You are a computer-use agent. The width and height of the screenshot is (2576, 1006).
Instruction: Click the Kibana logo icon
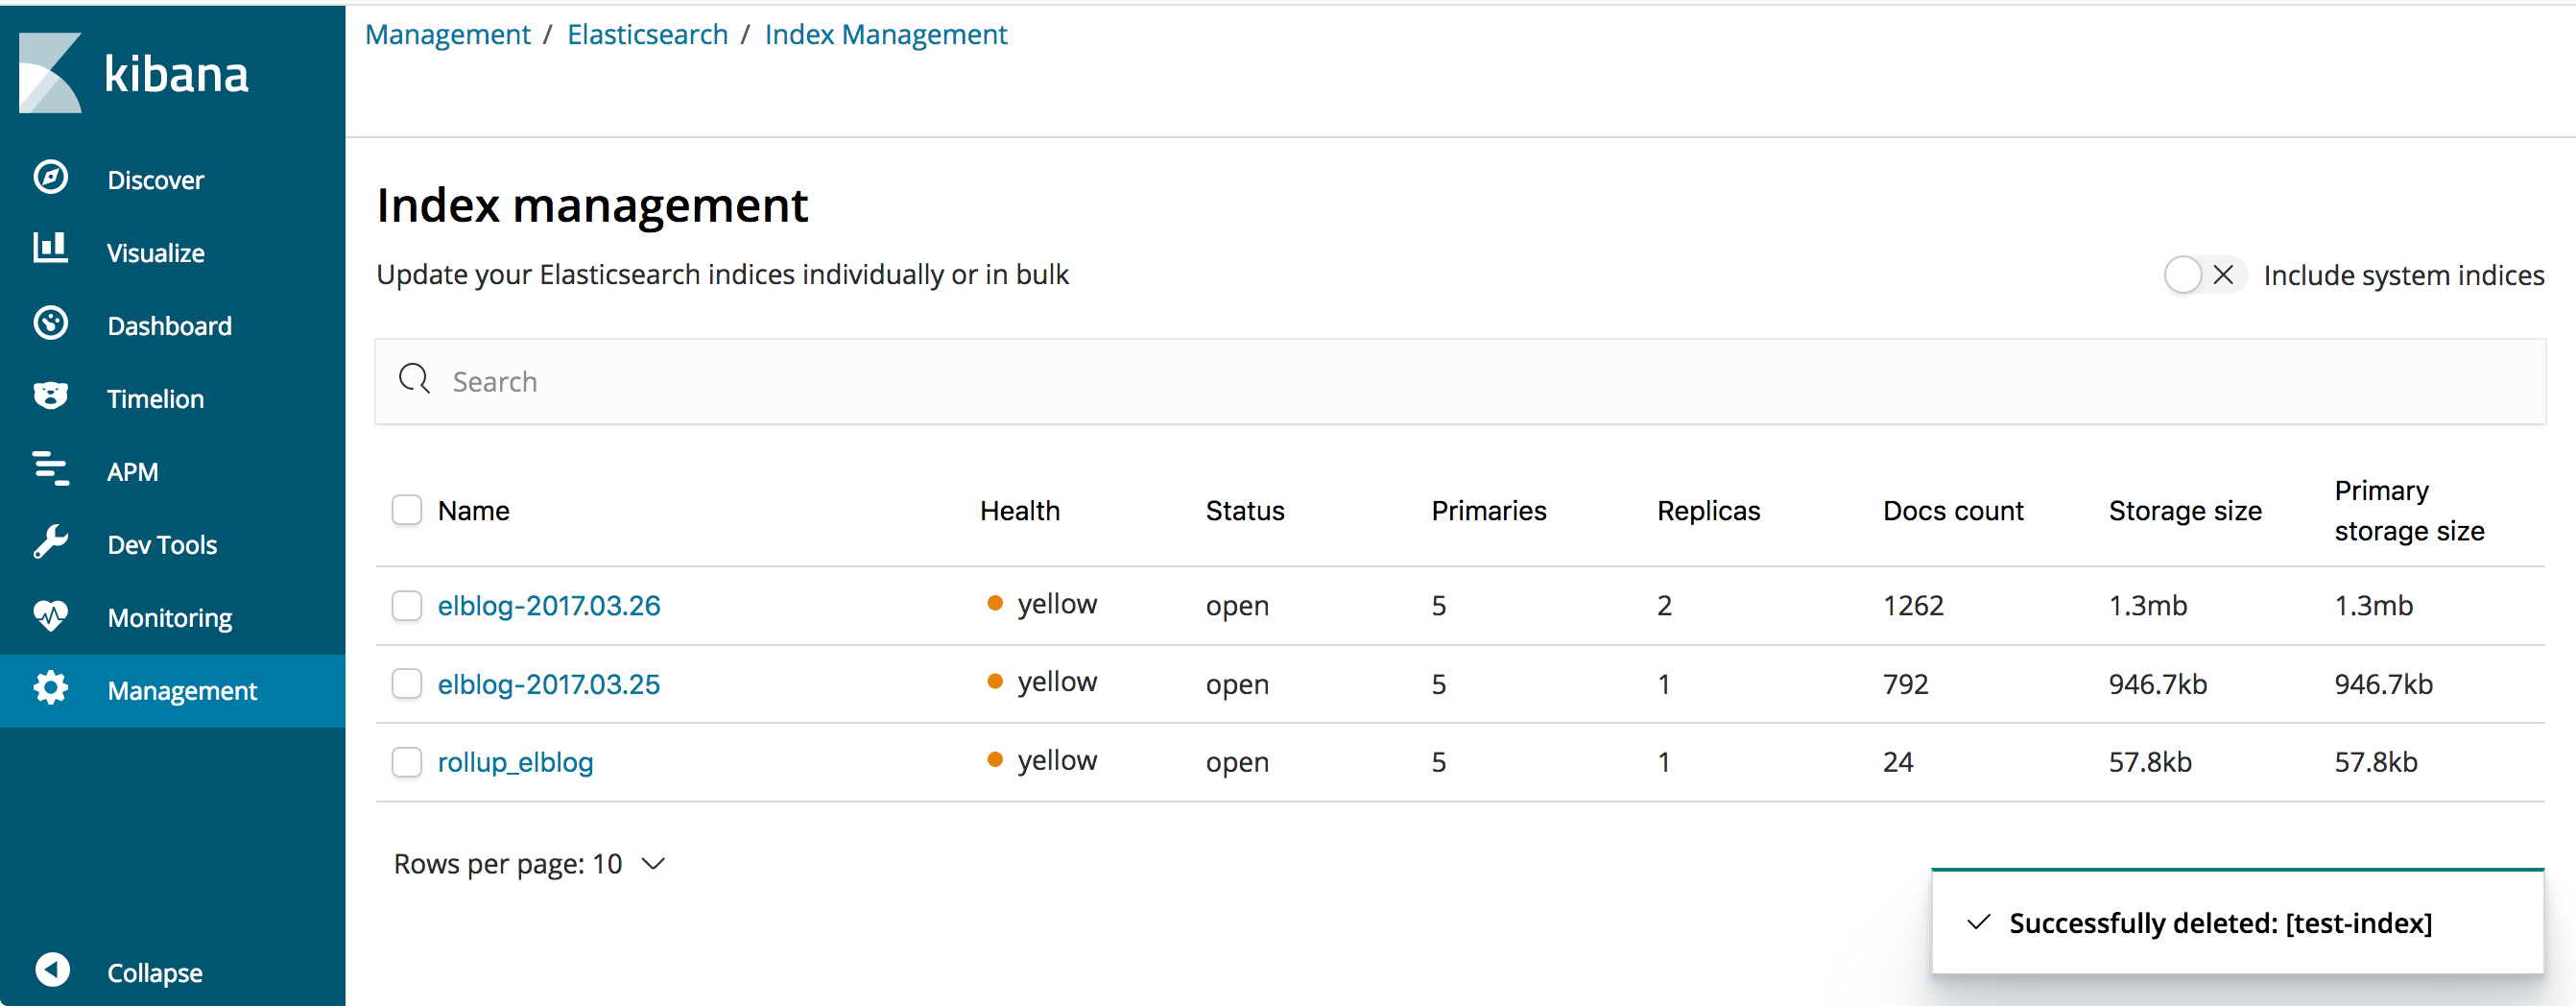click(x=50, y=73)
